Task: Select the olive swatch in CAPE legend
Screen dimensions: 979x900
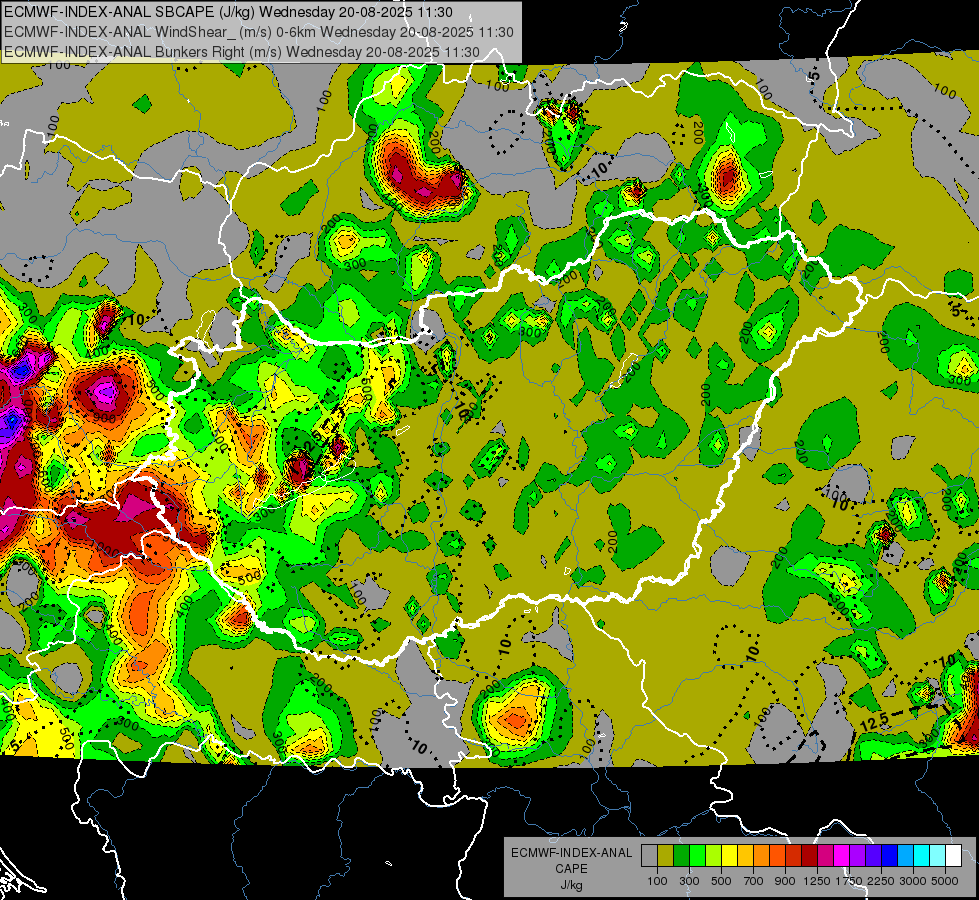Action: pos(666,856)
